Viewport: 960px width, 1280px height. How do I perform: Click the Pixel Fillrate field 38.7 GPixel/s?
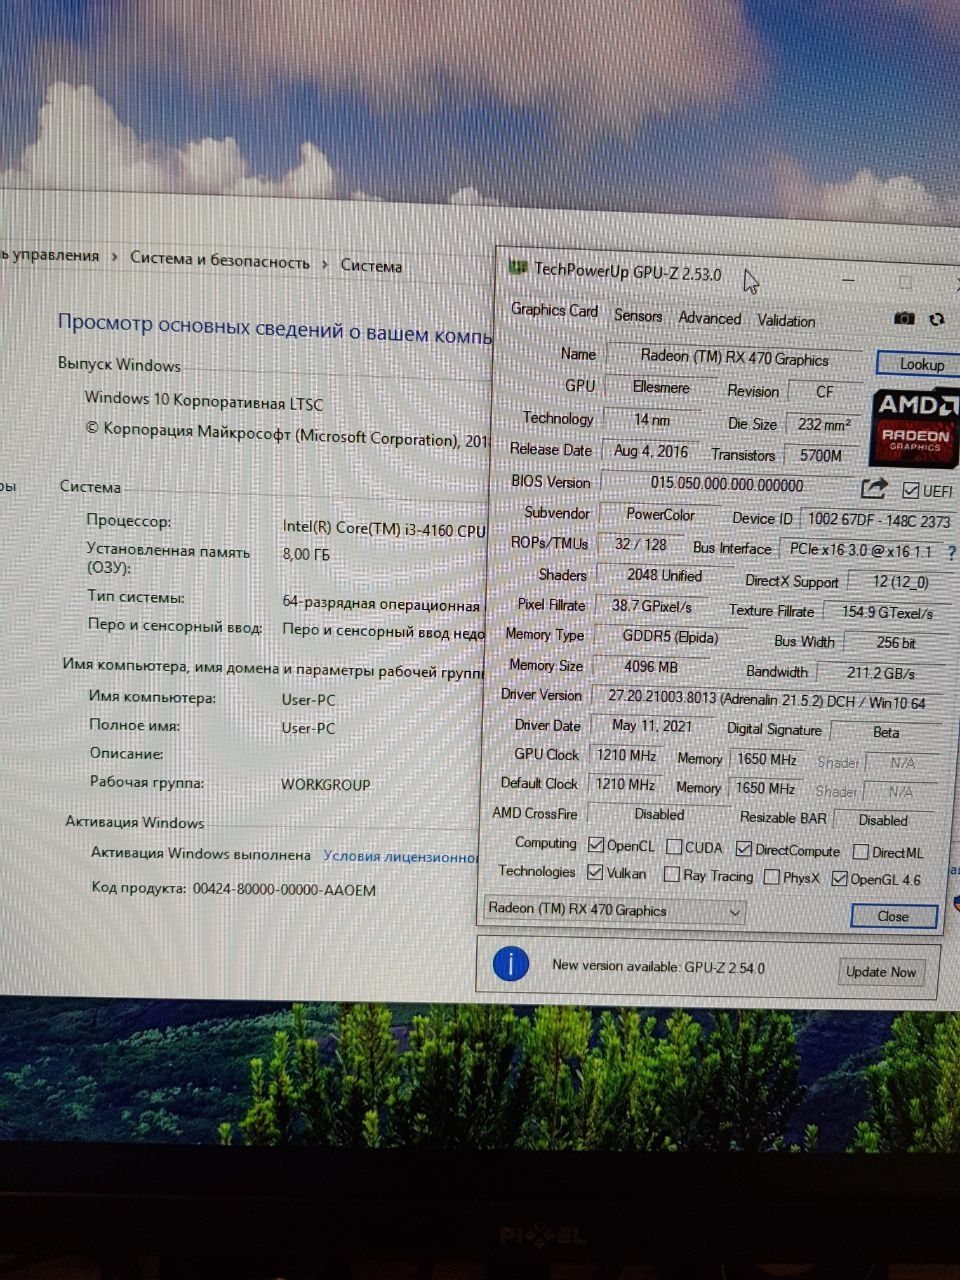click(652, 606)
